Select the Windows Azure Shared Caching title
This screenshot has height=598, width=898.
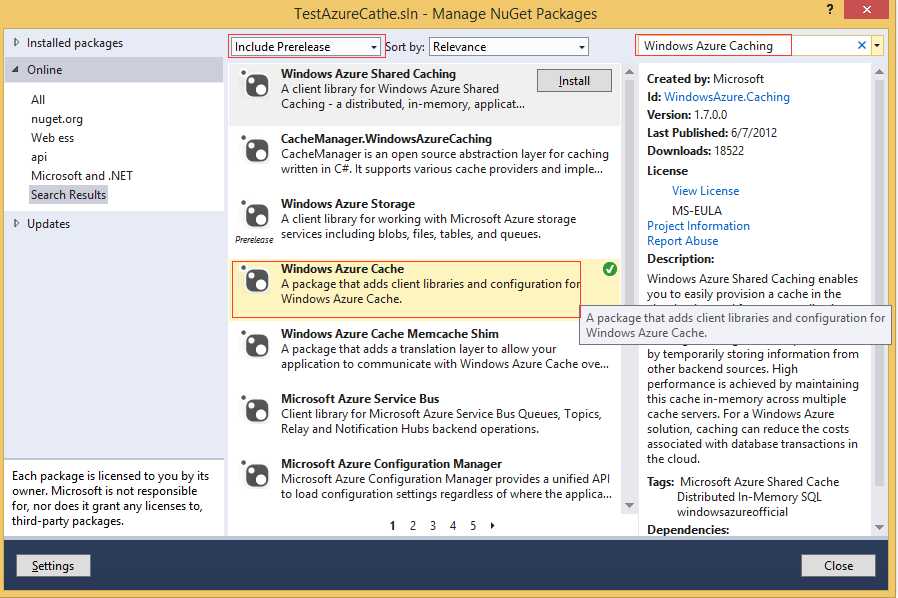(x=368, y=74)
